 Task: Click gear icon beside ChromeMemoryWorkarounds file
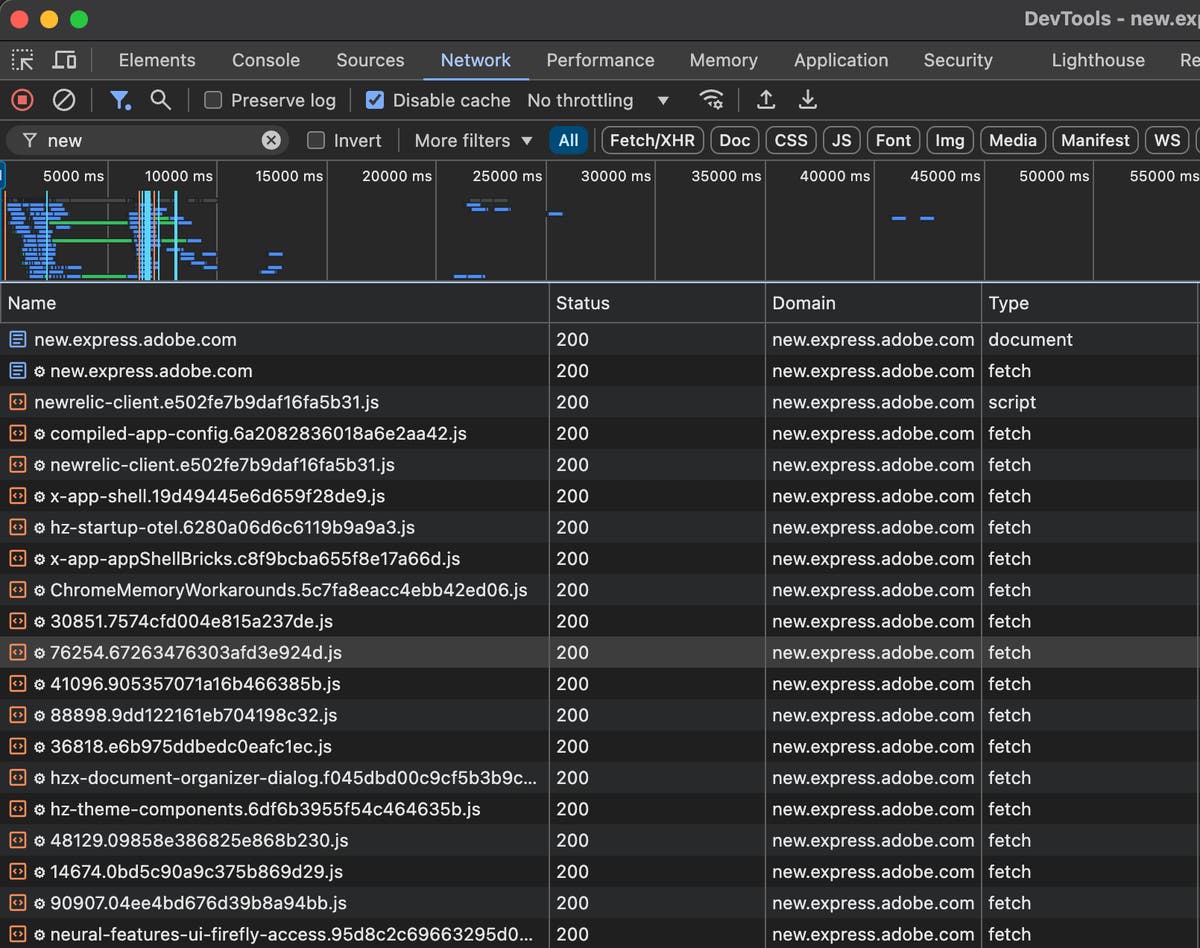[x=40, y=590]
